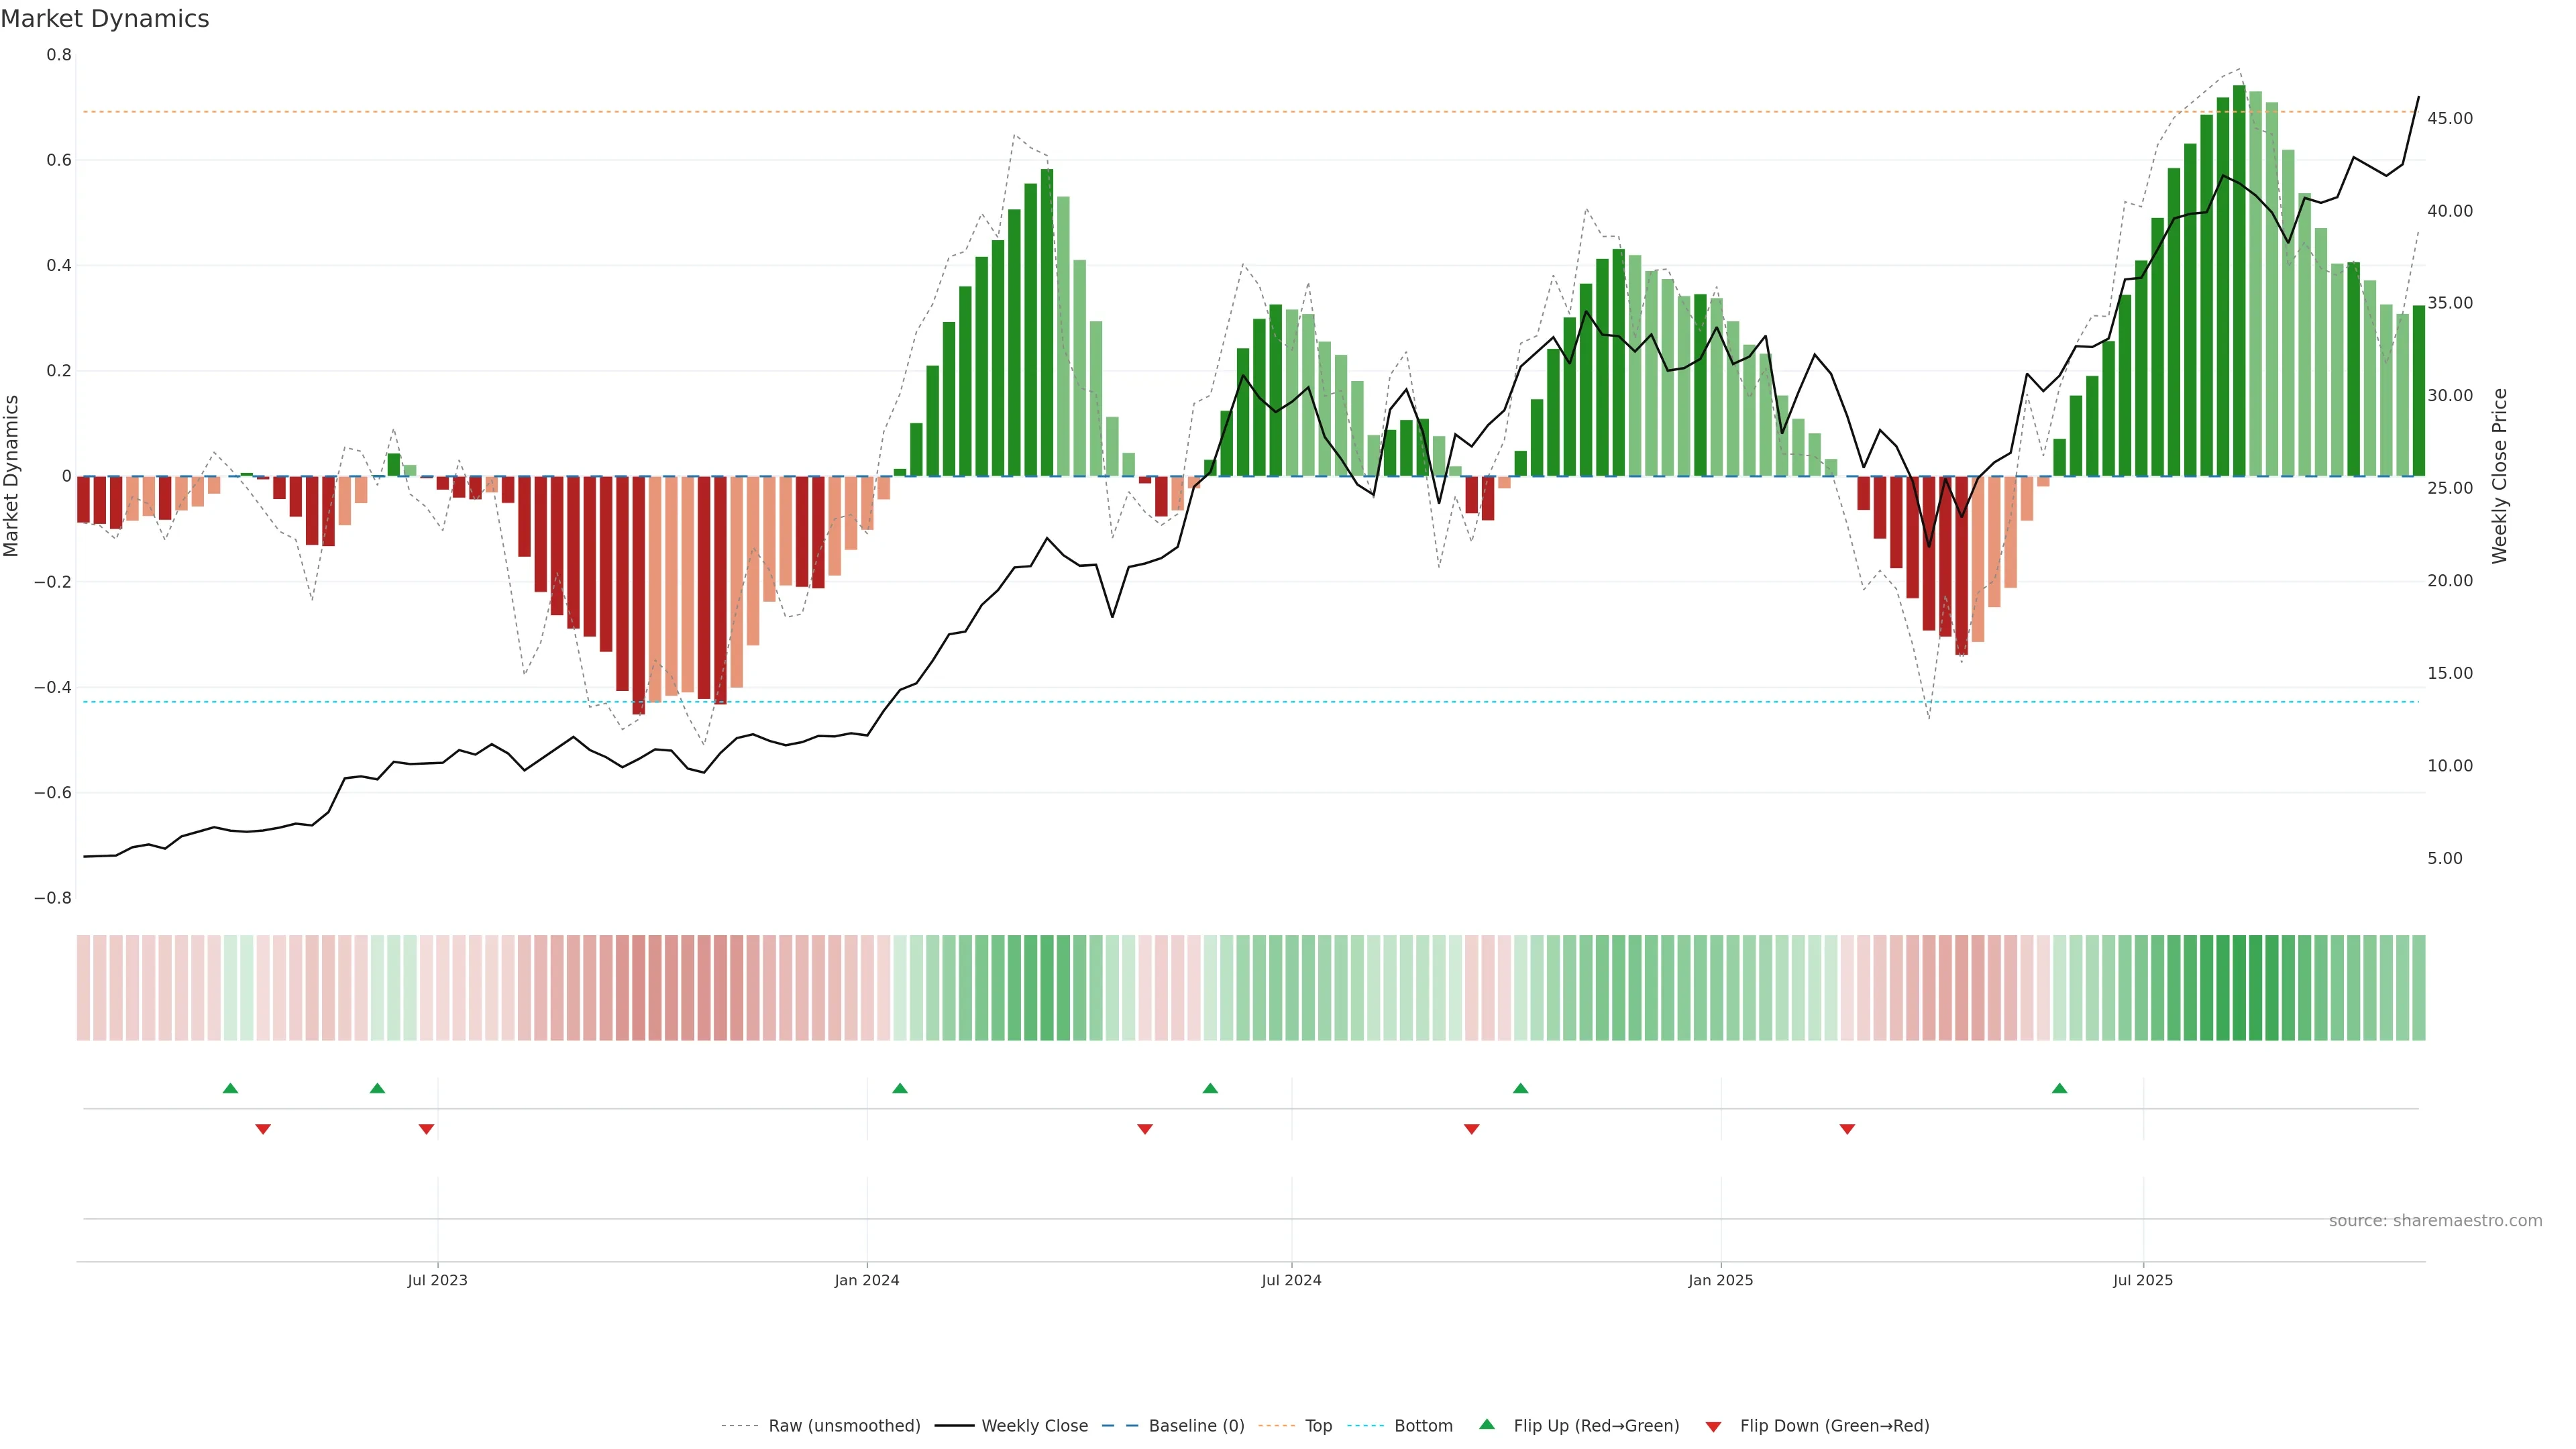Click the first green flip-up triangle marker

230,1088
